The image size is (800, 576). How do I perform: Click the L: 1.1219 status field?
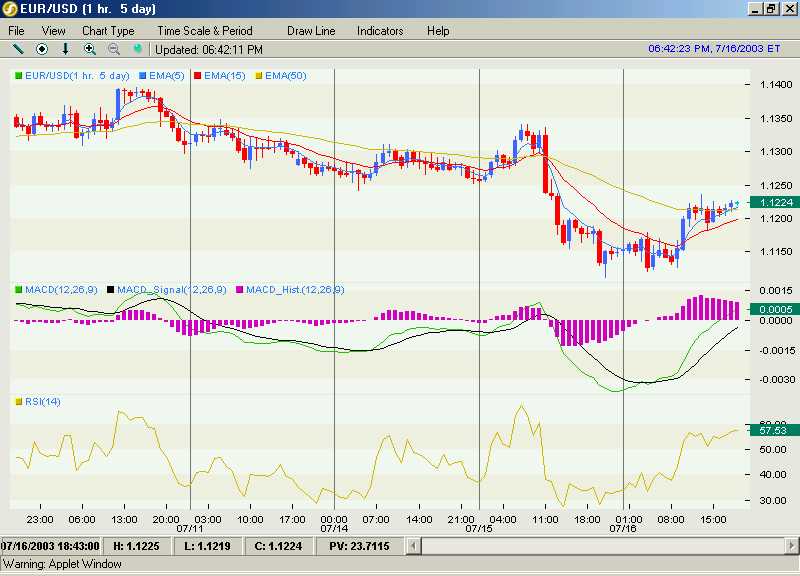[x=207, y=546]
